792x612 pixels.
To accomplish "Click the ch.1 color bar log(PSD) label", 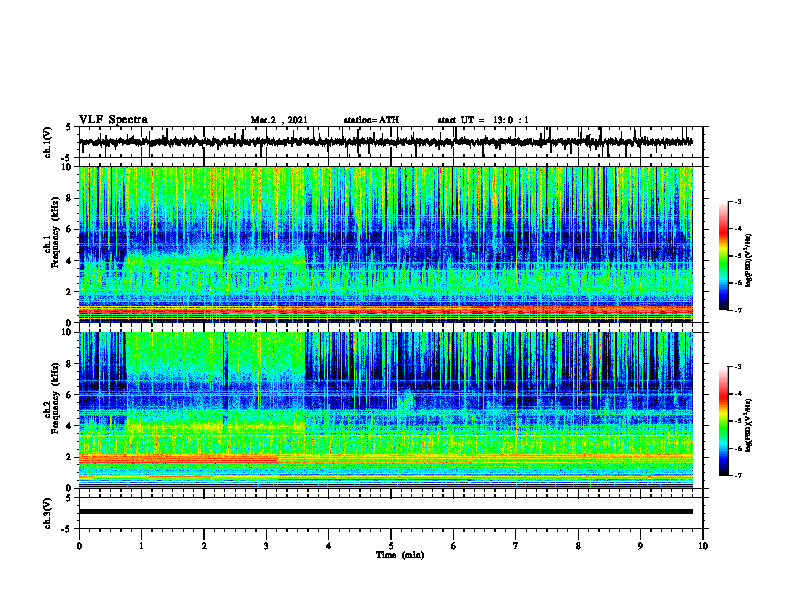I will [749, 261].
